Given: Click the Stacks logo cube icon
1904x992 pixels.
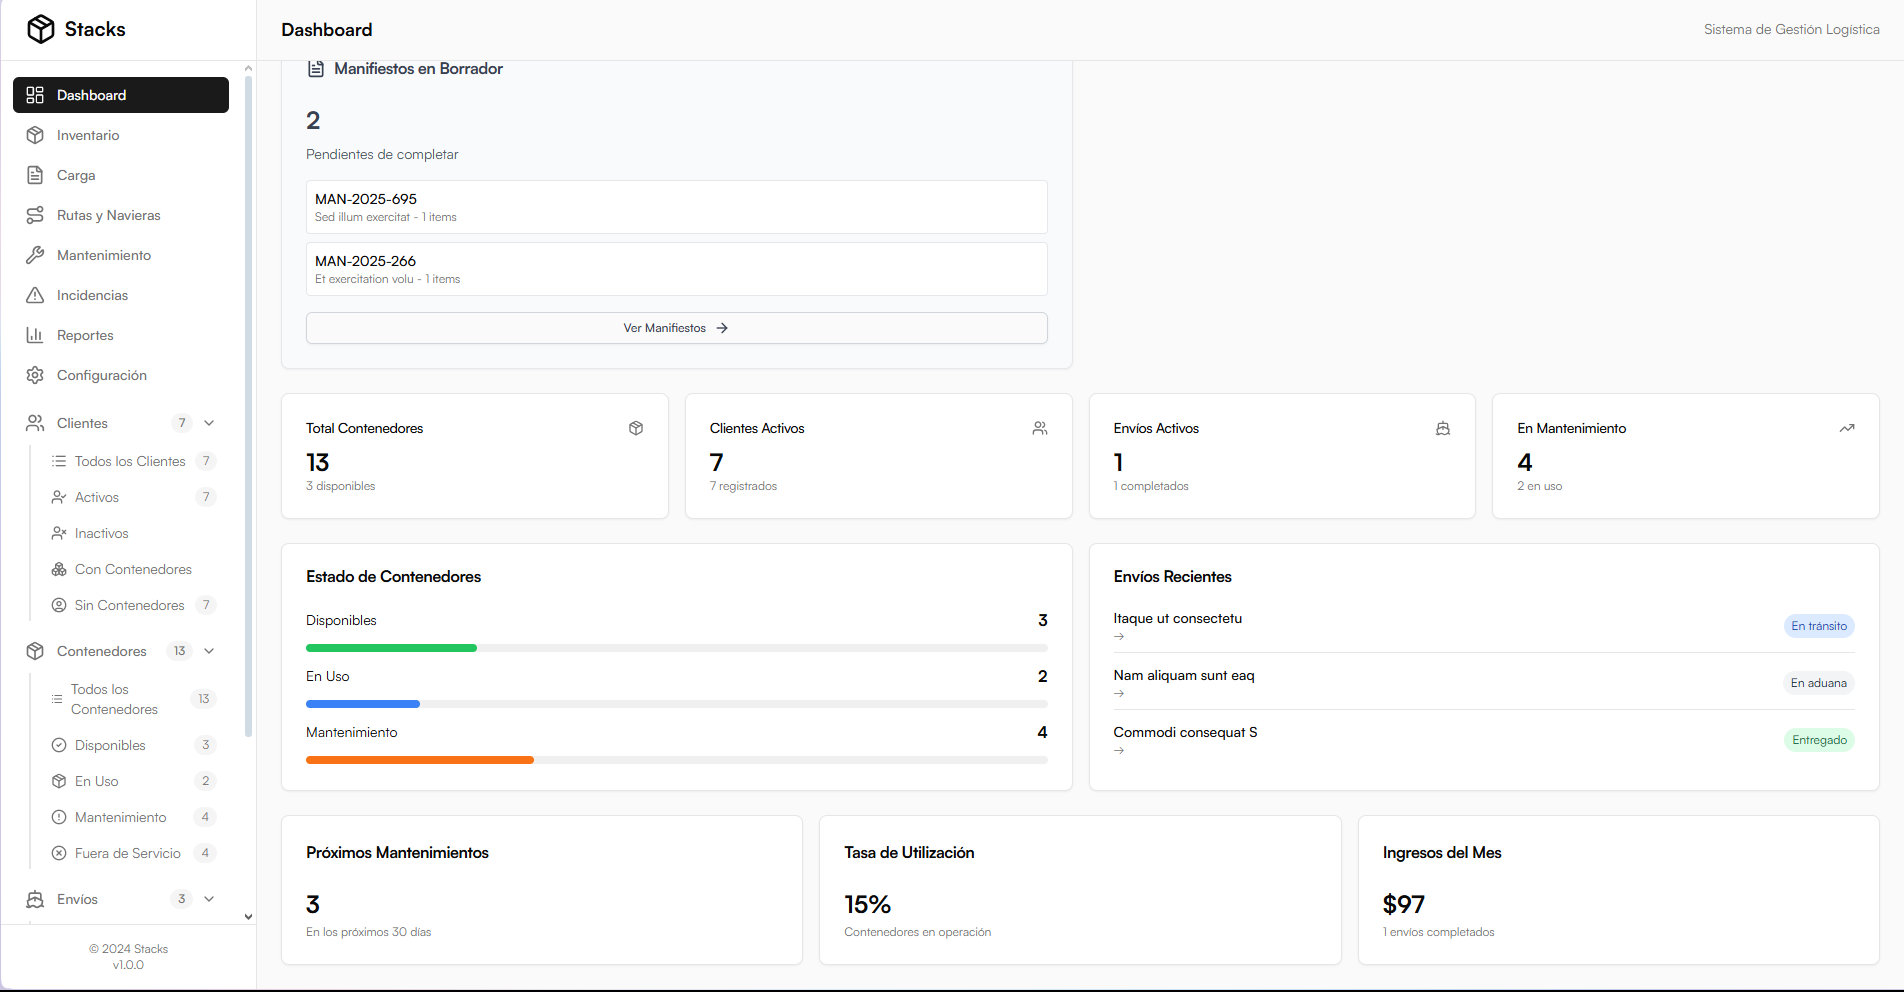Looking at the screenshot, I should click(41, 29).
